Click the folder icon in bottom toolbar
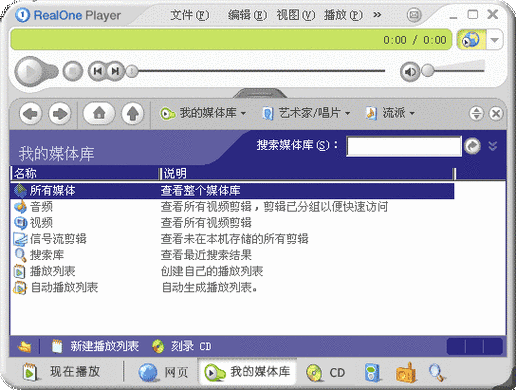Viewport: 516px width, 390px height. point(25,347)
